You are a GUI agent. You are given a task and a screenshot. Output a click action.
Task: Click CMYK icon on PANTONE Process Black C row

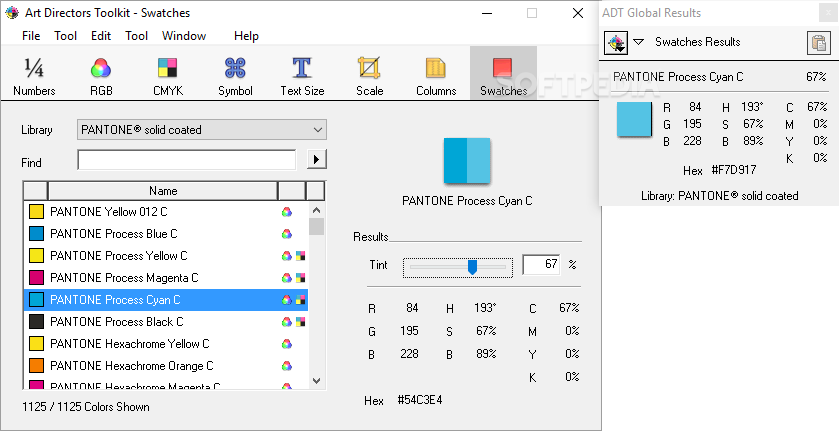301,322
